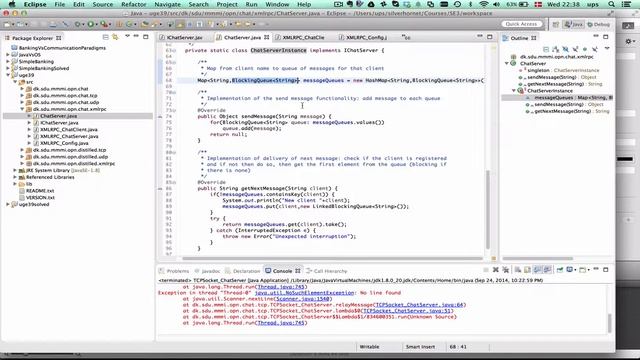The width and height of the screenshot is (640, 360).
Task: Click the Print toolbar icon
Action: 53,24
